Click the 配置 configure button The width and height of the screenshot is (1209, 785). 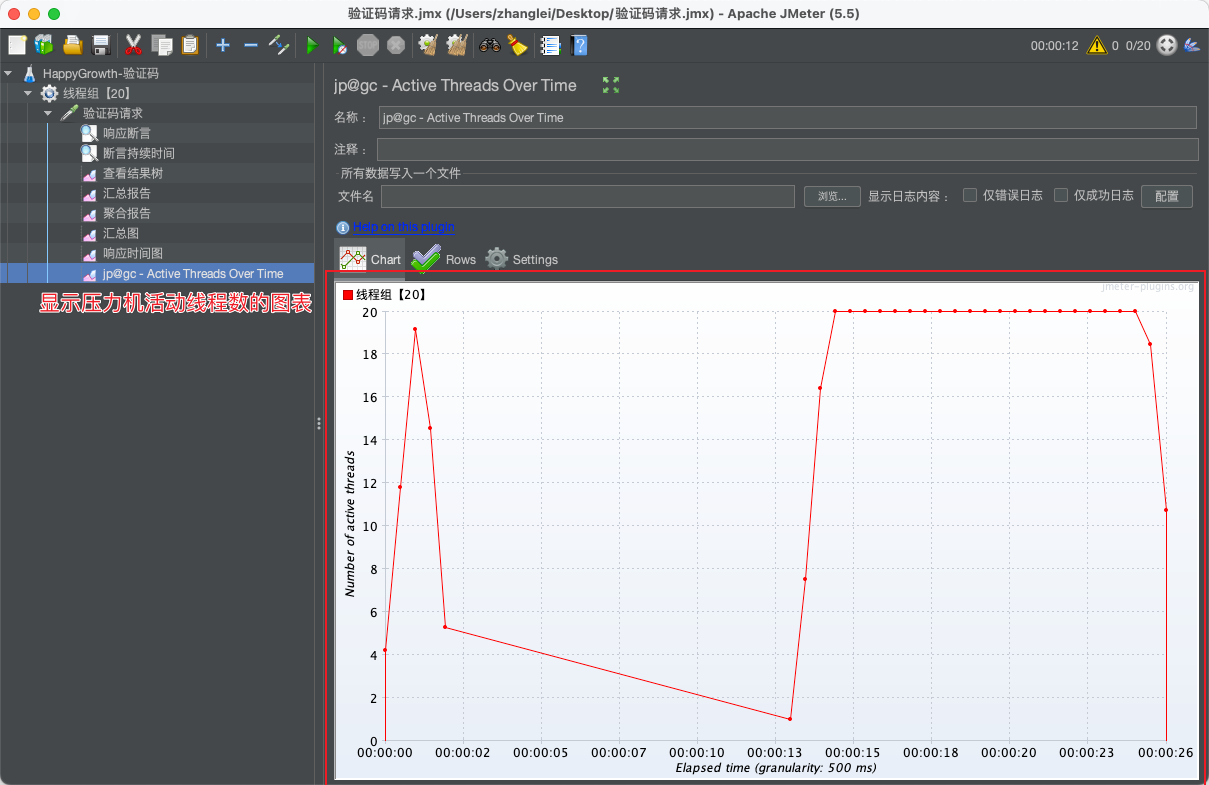coord(1167,196)
